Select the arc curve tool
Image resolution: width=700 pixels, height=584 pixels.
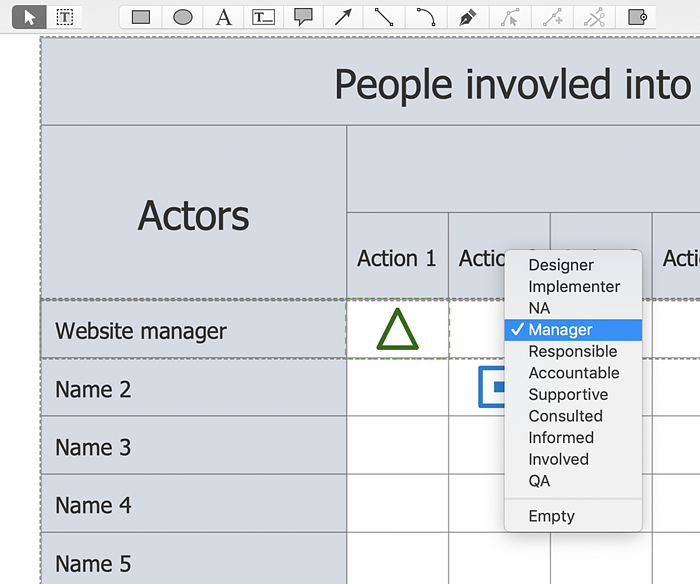pos(426,17)
